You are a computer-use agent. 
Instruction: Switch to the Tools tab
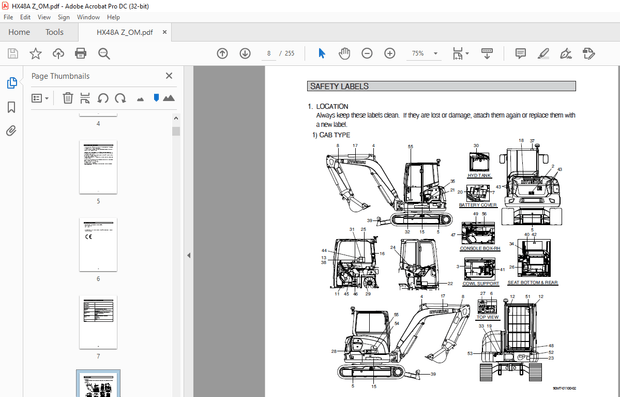point(54,32)
